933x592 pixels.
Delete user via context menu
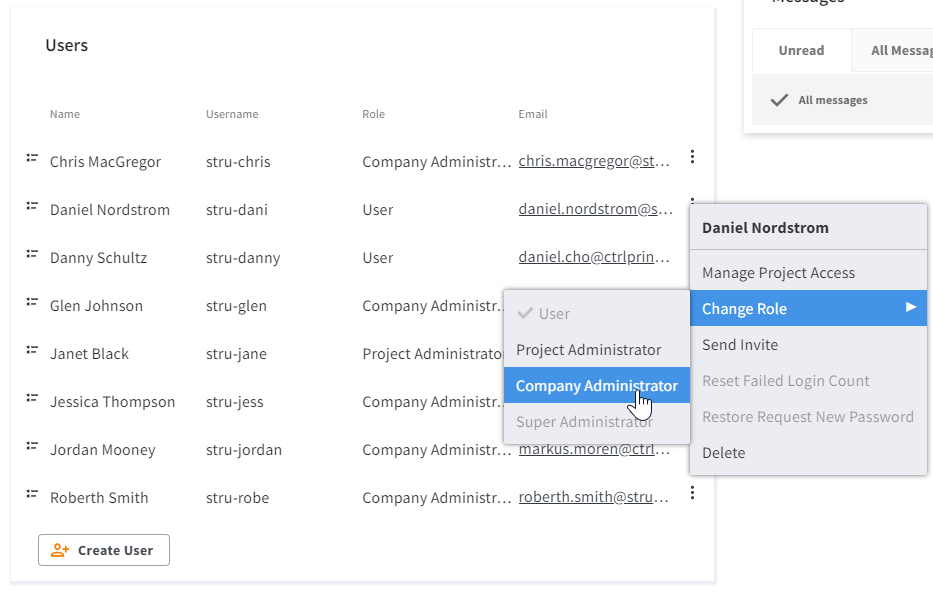[x=724, y=453]
